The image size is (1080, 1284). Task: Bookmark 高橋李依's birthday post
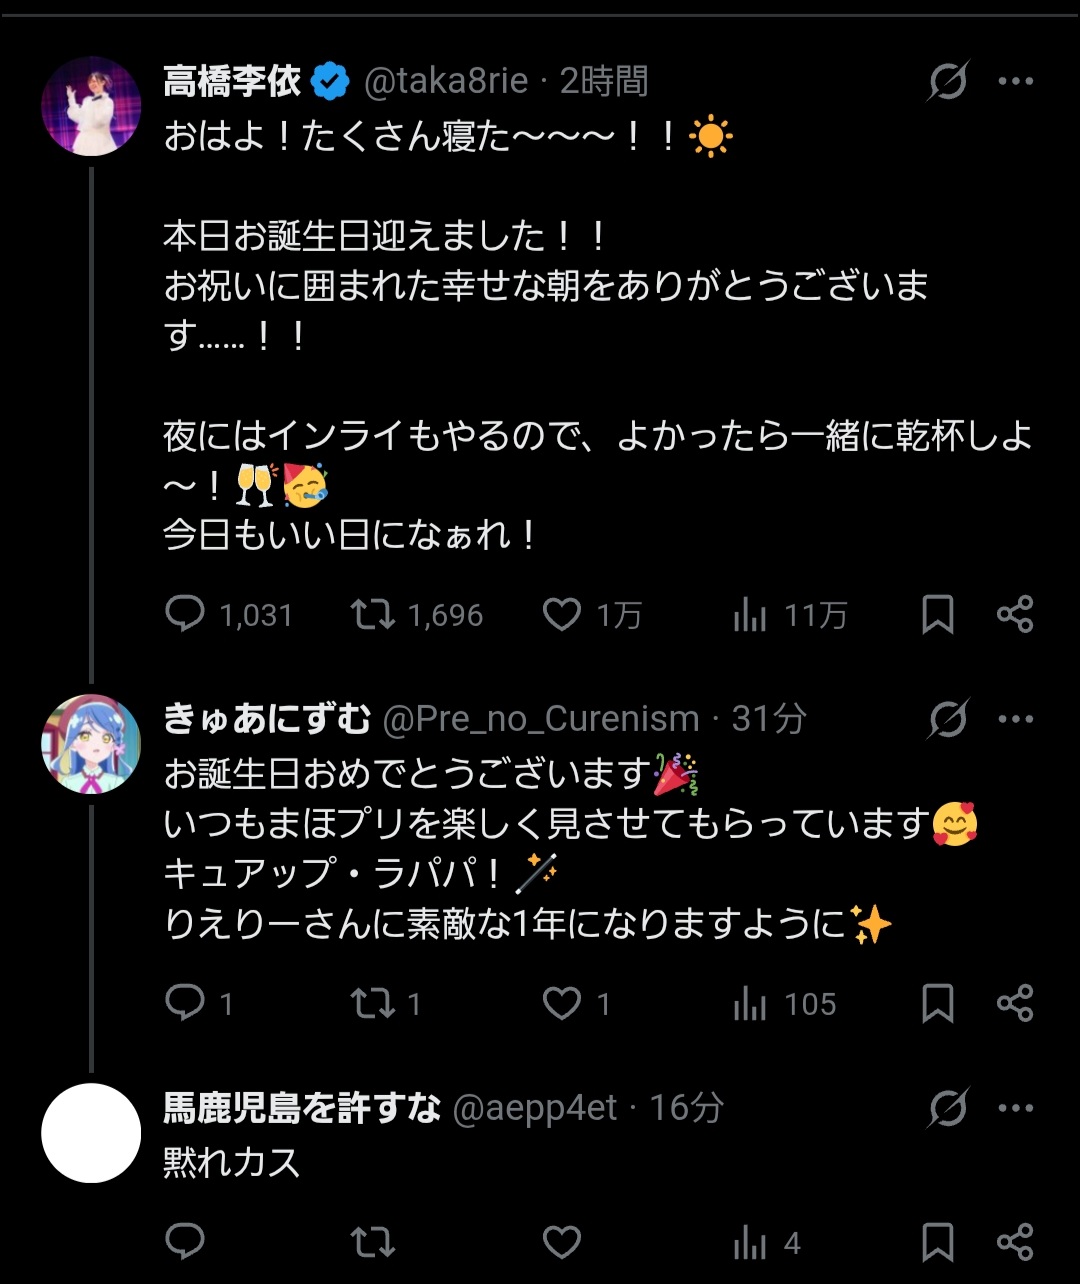pyautogui.click(x=937, y=614)
